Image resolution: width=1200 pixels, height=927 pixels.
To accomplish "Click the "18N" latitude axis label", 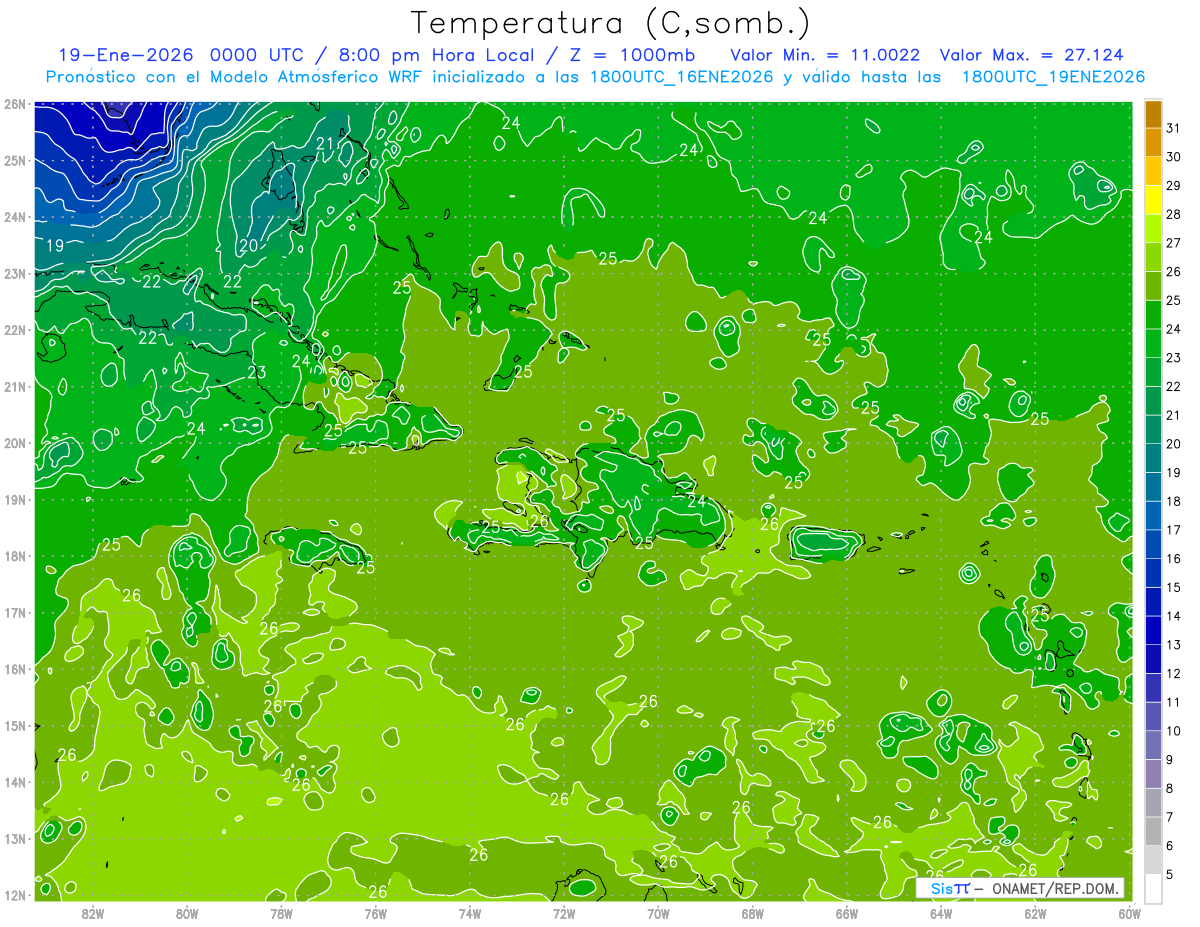I will click(x=14, y=556).
